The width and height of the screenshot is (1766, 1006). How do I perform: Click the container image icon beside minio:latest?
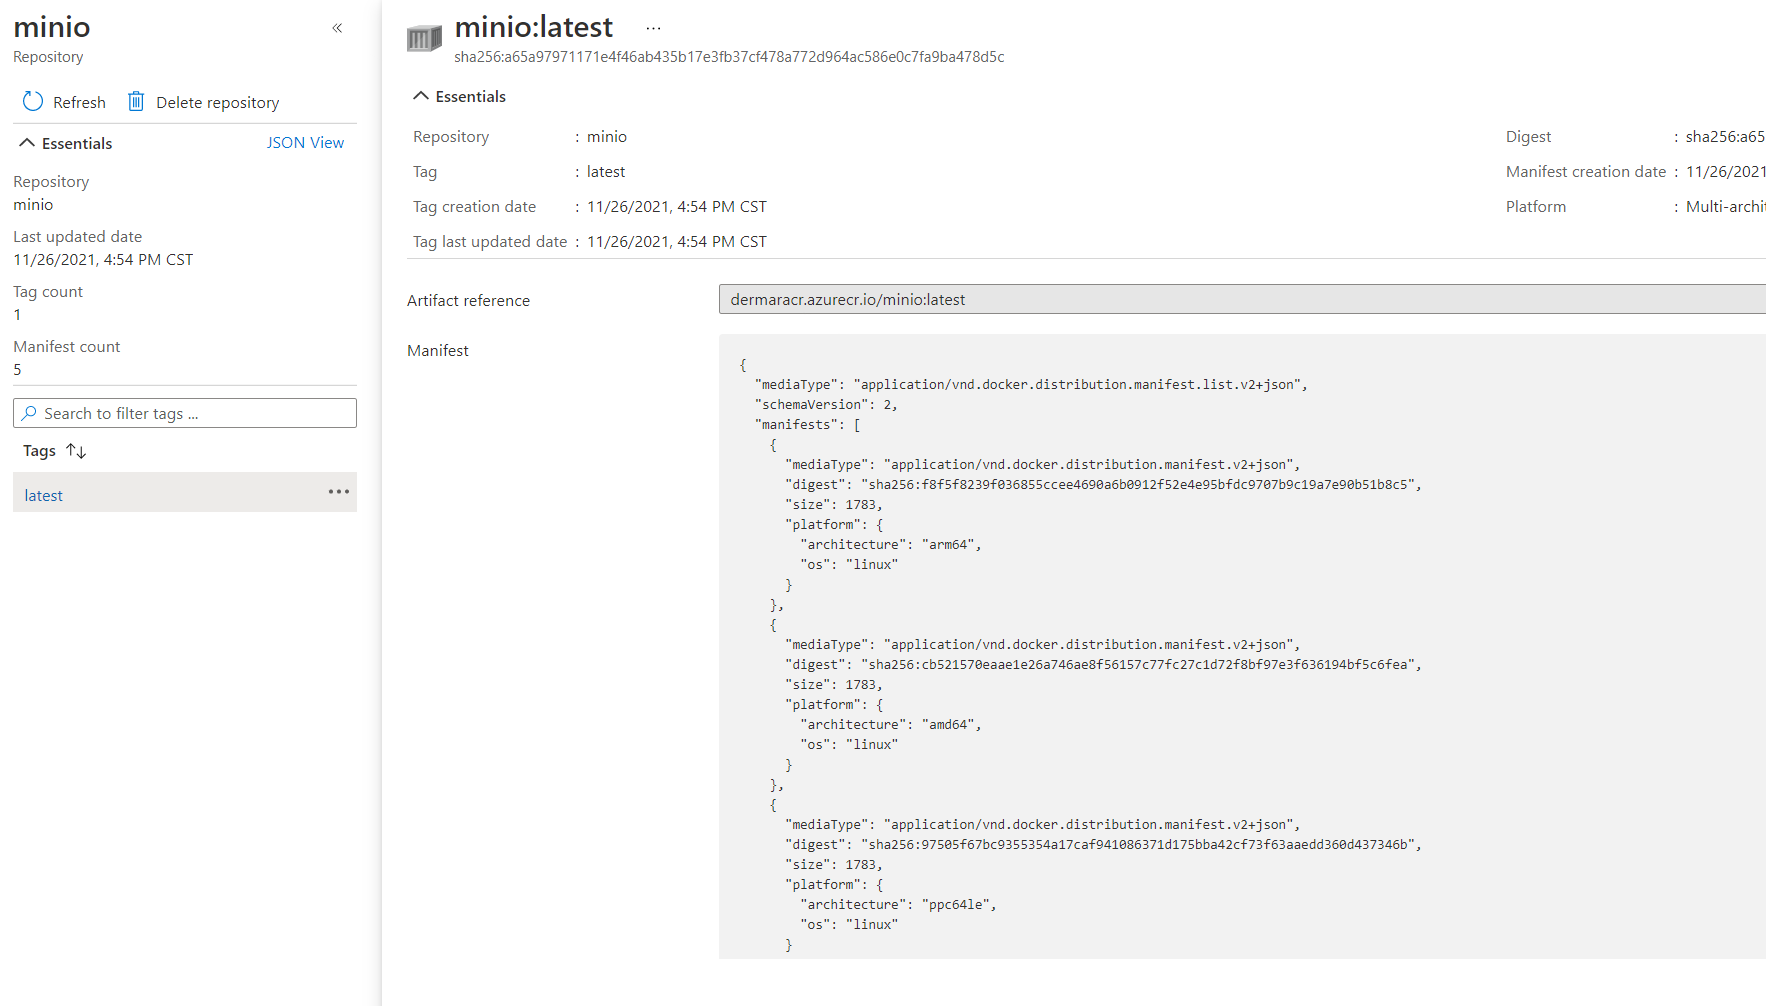pos(424,38)
